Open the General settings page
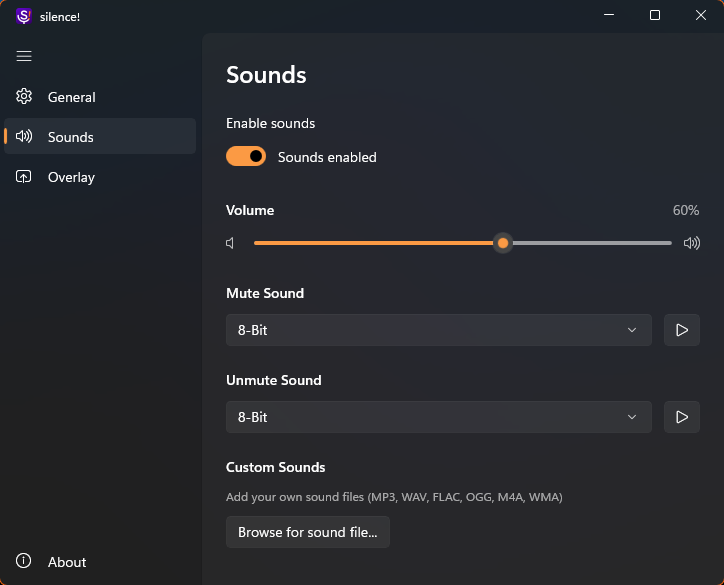Image resolution: width=724 pixels, height=585 pixels. [100, 97]
